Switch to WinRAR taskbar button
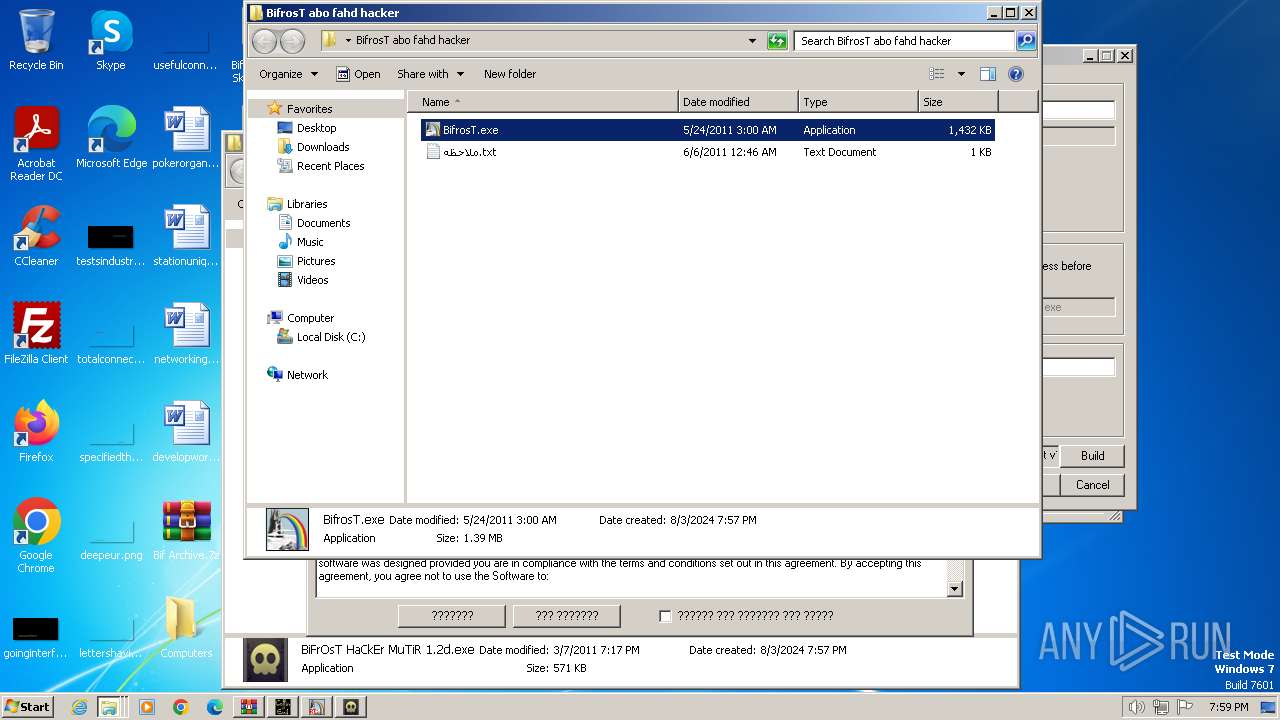1280x720 pixels. [x=249, y=707]
